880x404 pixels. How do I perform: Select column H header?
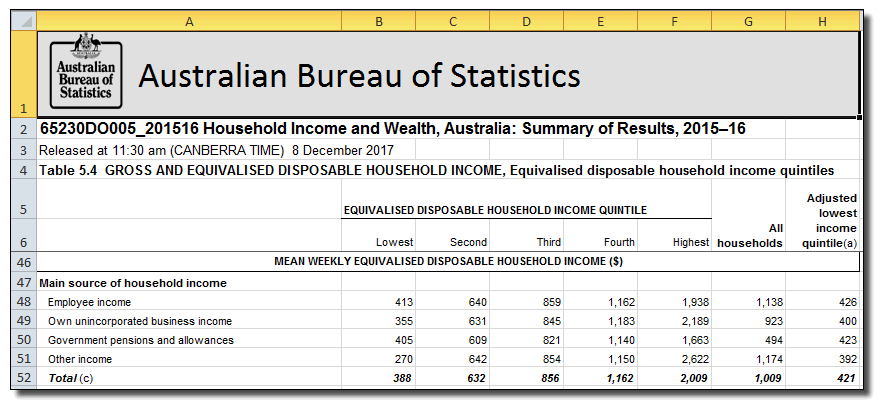tap(822, 20)
